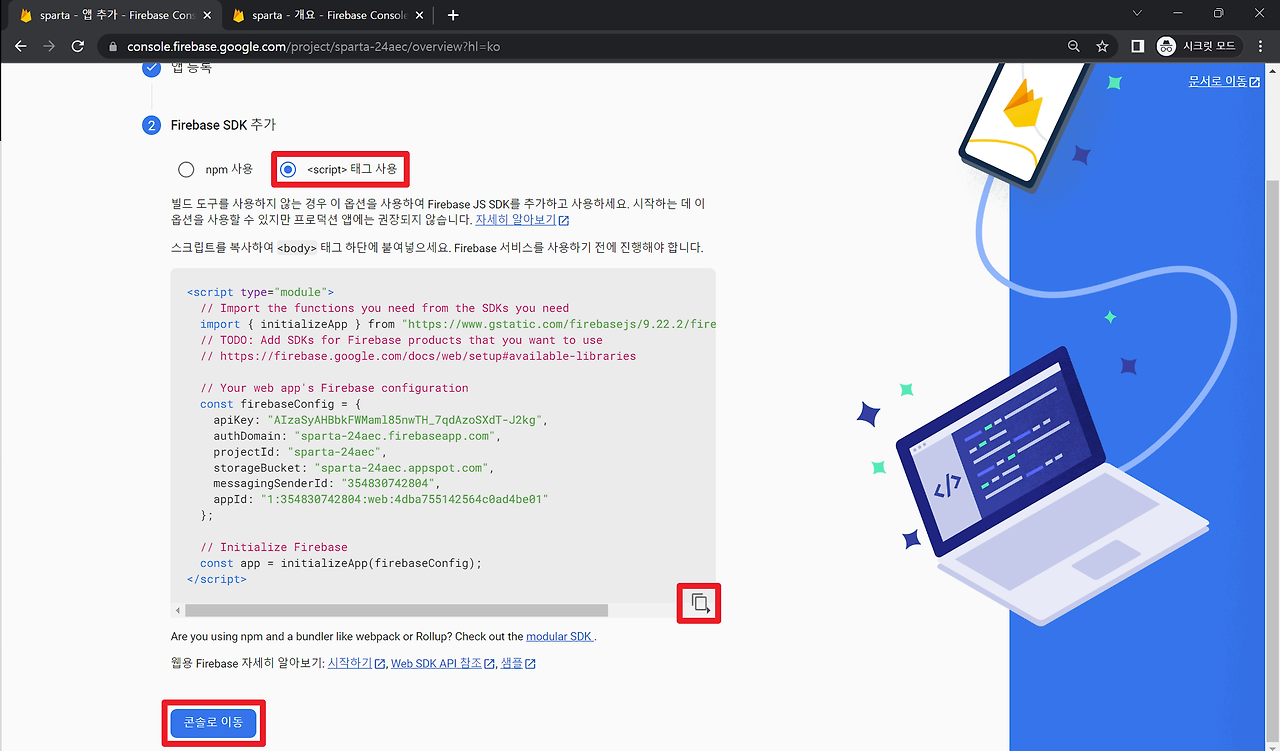Click the storageBucket line in the code
This screenshot has height=751, width=1280.
pyautogui.click(x=354, y=468)
